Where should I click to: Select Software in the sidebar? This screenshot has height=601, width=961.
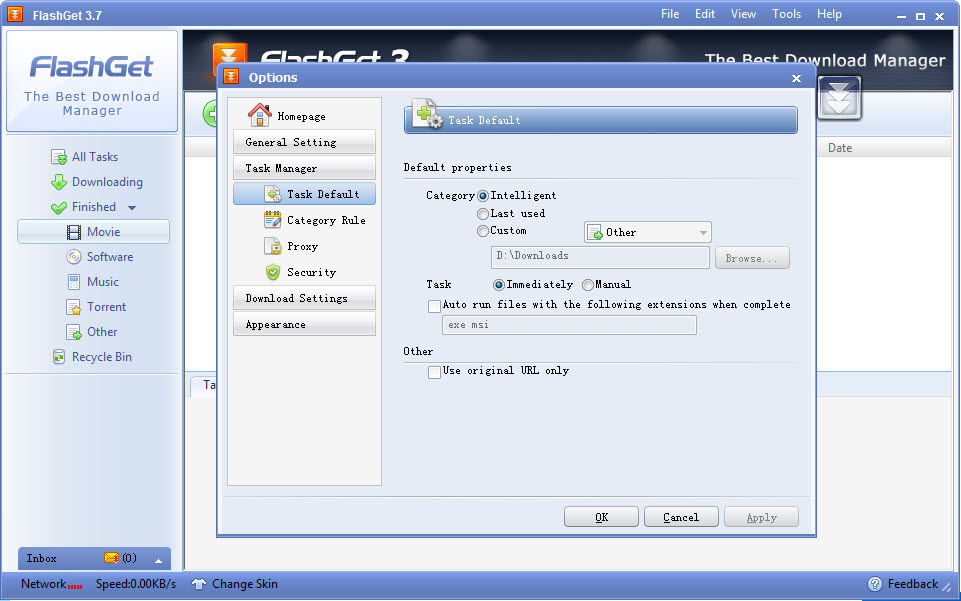click(110, 257)
